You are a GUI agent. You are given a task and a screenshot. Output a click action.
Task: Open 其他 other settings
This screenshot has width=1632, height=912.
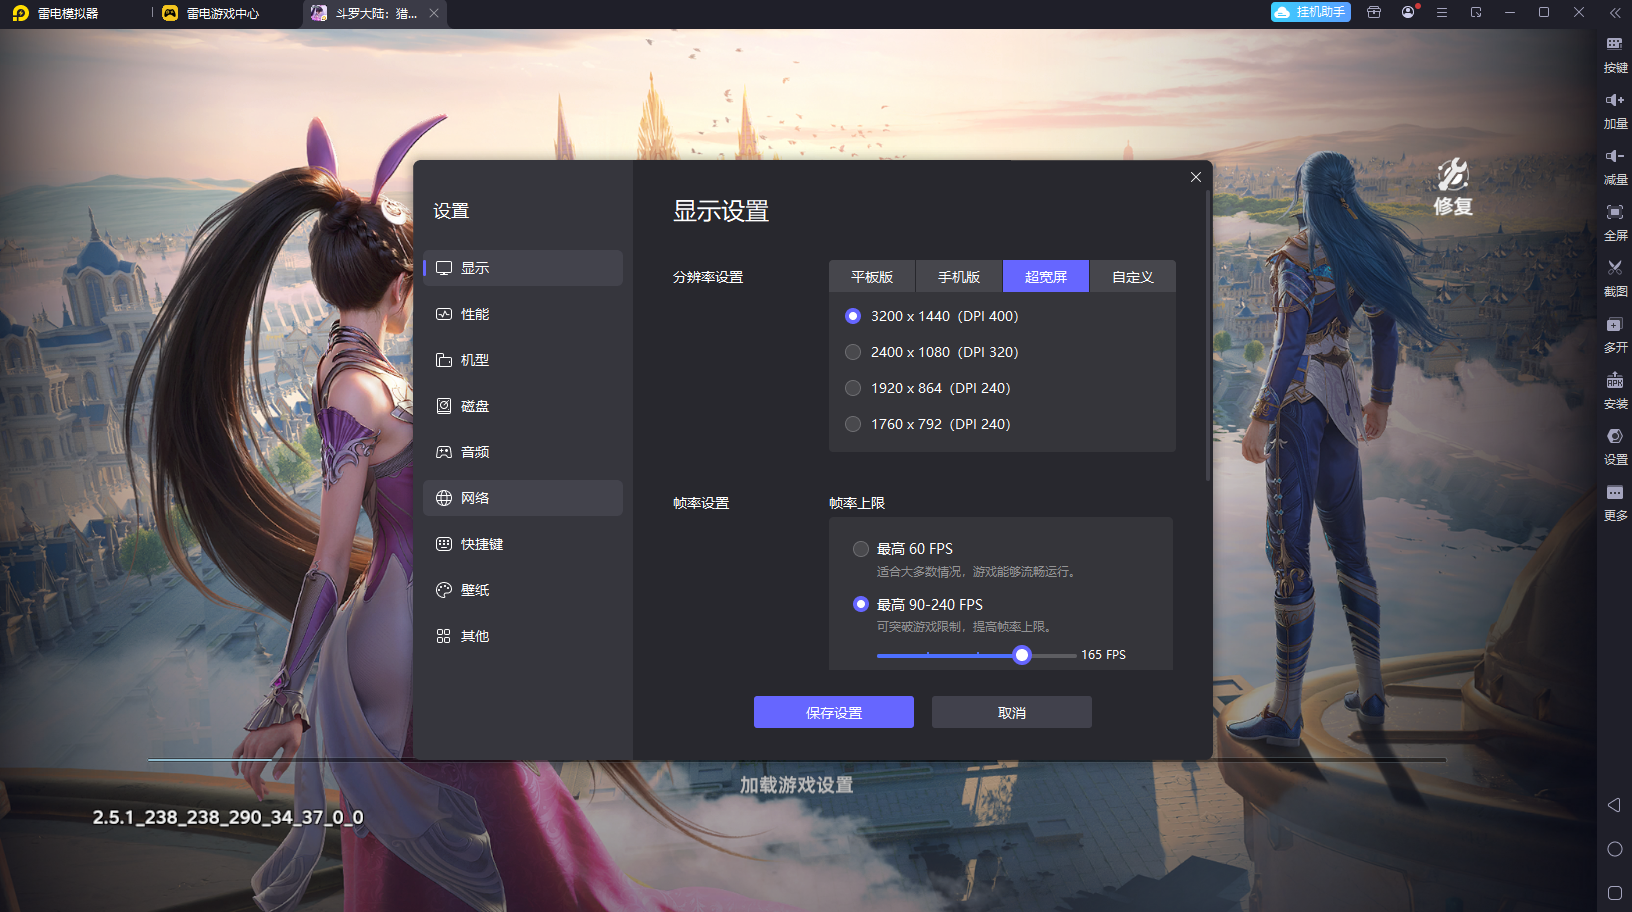pyautogui.click(x=523, y=636)
